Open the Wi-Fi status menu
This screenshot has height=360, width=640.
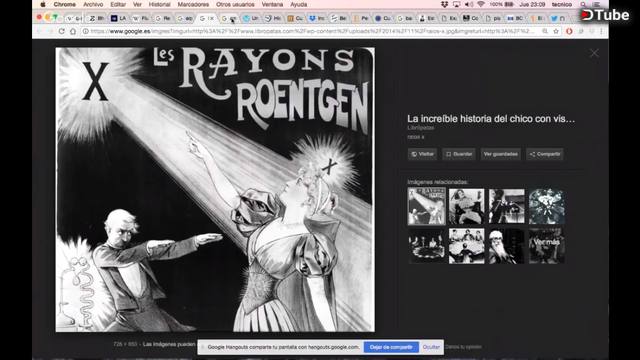click(x=481, y=4)
